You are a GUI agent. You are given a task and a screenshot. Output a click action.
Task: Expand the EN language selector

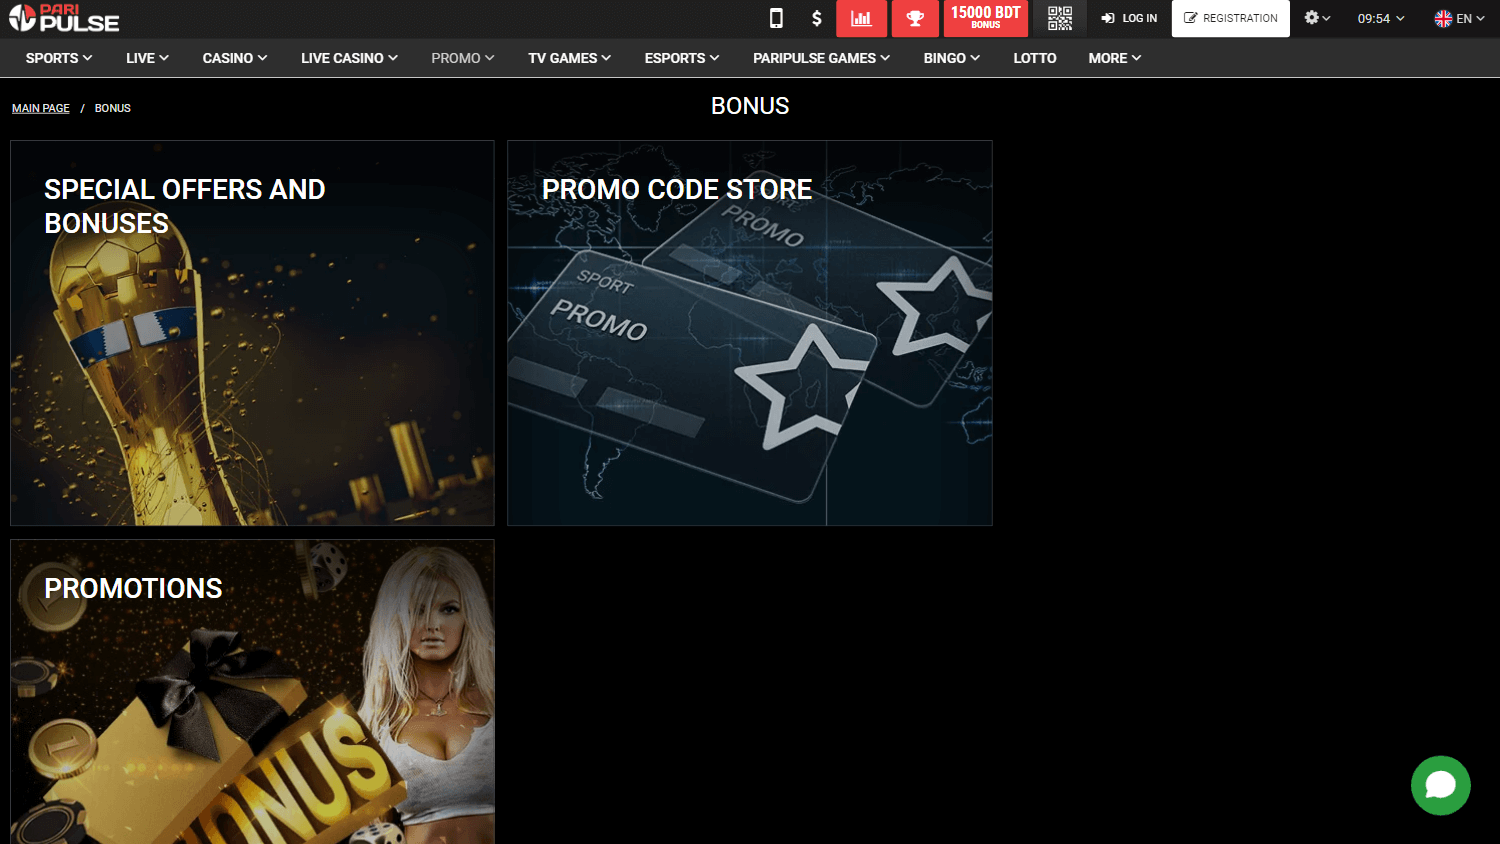(1459, 18)
